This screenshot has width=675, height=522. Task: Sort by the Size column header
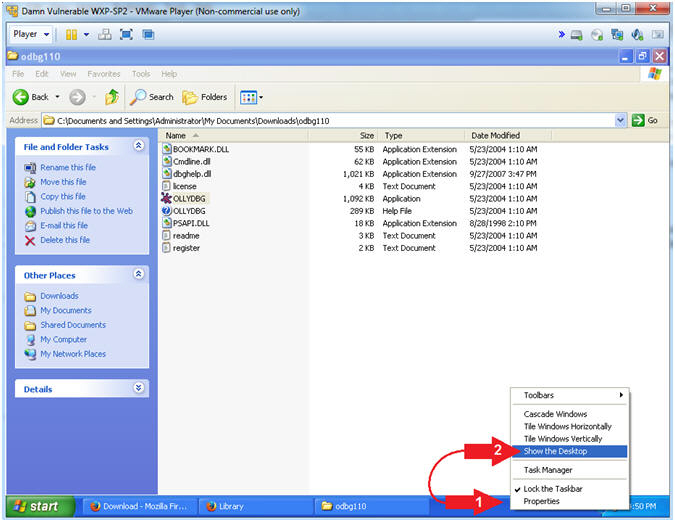(x=343, y=136)
